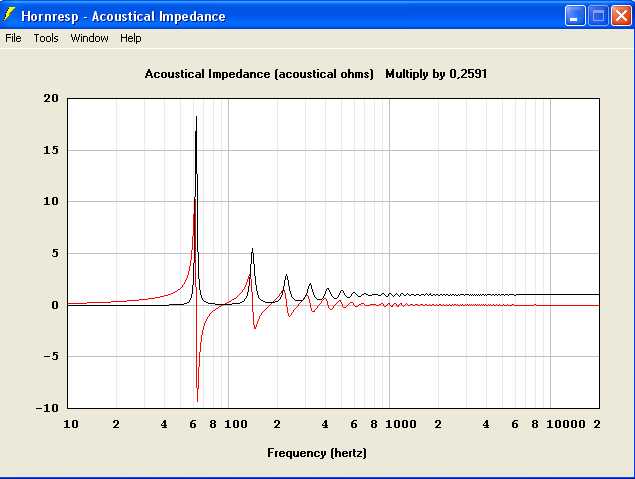Open the File menu

[x=13, y=38]
